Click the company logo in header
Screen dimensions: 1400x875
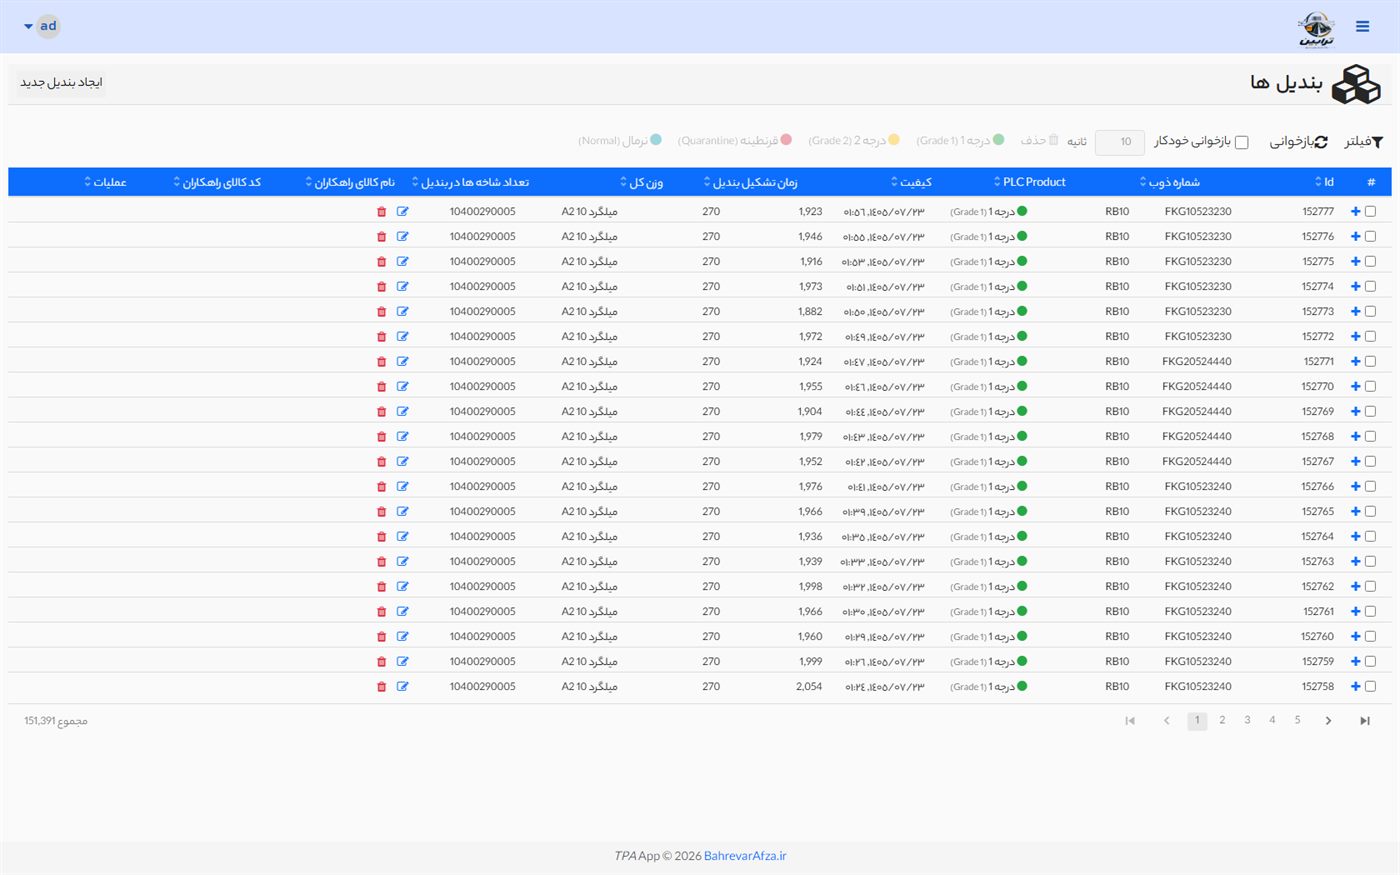[1316, 28]
